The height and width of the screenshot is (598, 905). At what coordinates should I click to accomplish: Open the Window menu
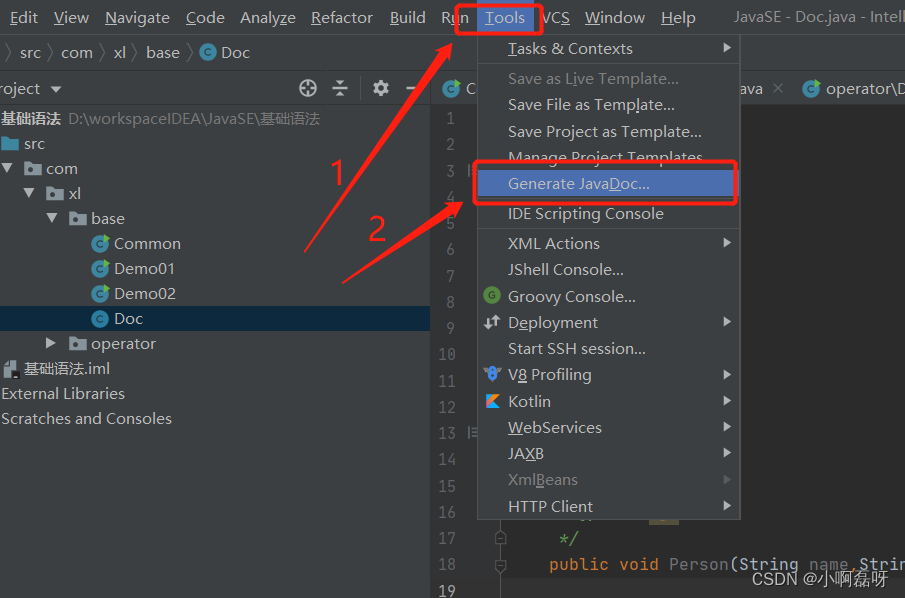coord(615,18)
